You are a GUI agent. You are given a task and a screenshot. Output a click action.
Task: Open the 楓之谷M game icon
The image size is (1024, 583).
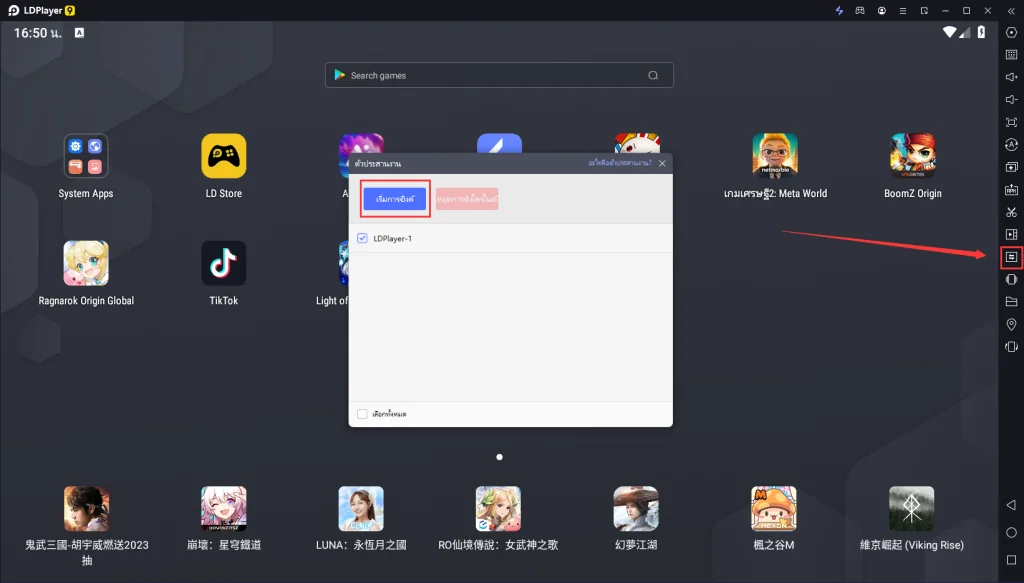774,509
